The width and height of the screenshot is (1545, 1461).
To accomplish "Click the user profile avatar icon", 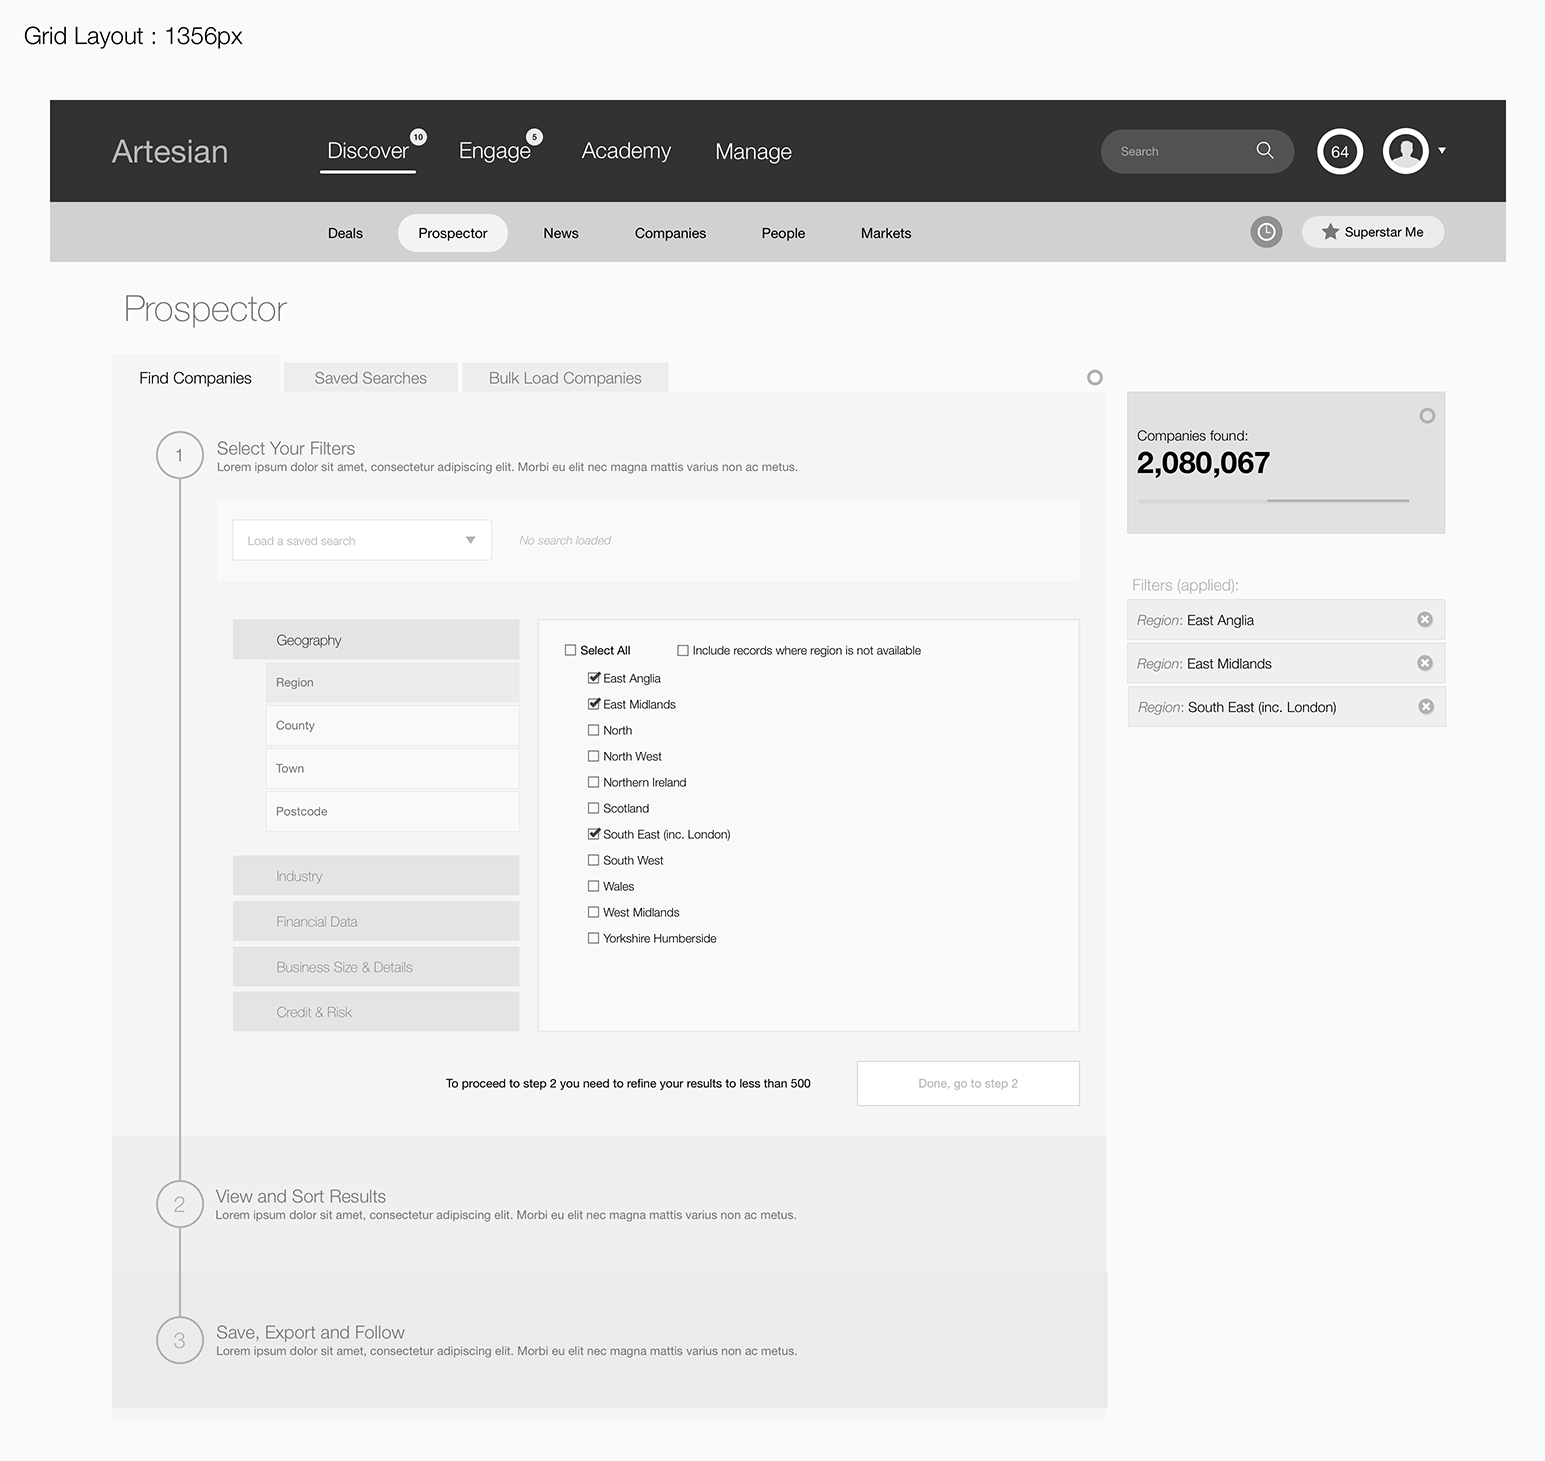I will [1405, 152].
